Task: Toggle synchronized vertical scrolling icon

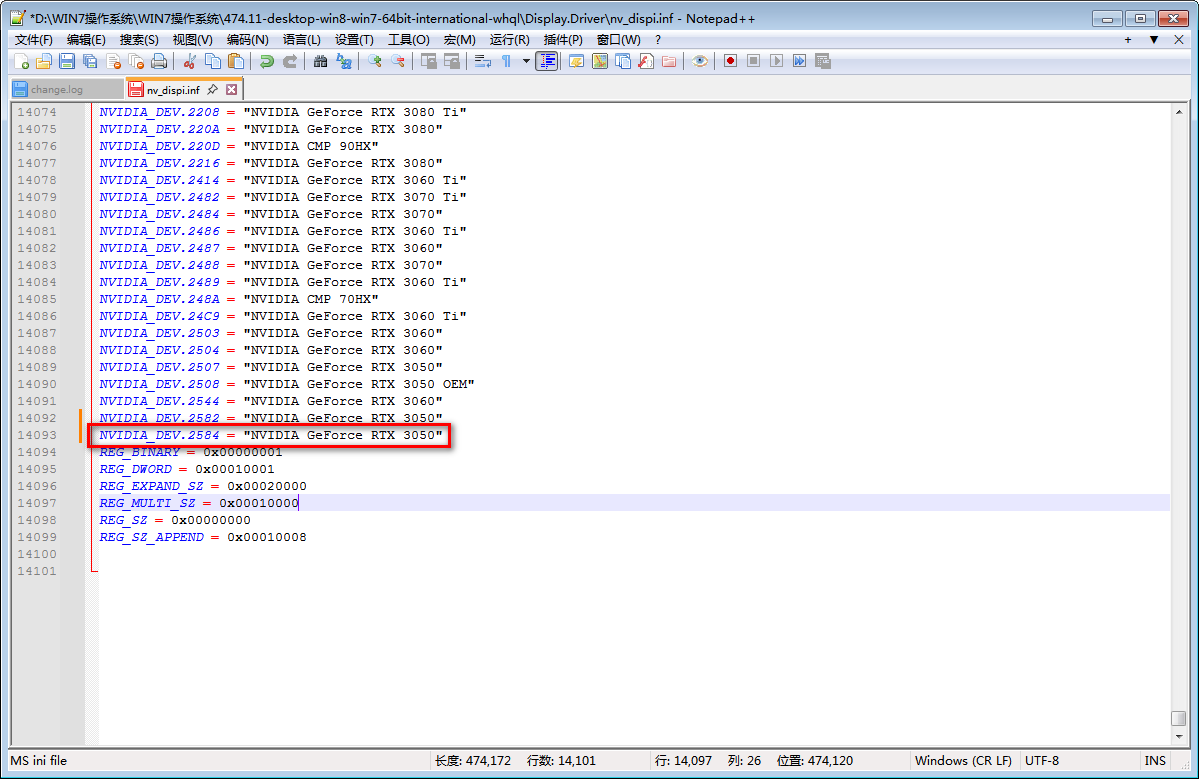Action: 429,61
